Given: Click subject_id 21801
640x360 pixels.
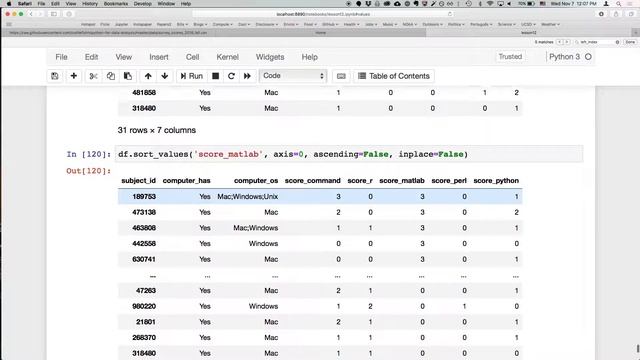Looking at the screenshot, I should 146,322.
